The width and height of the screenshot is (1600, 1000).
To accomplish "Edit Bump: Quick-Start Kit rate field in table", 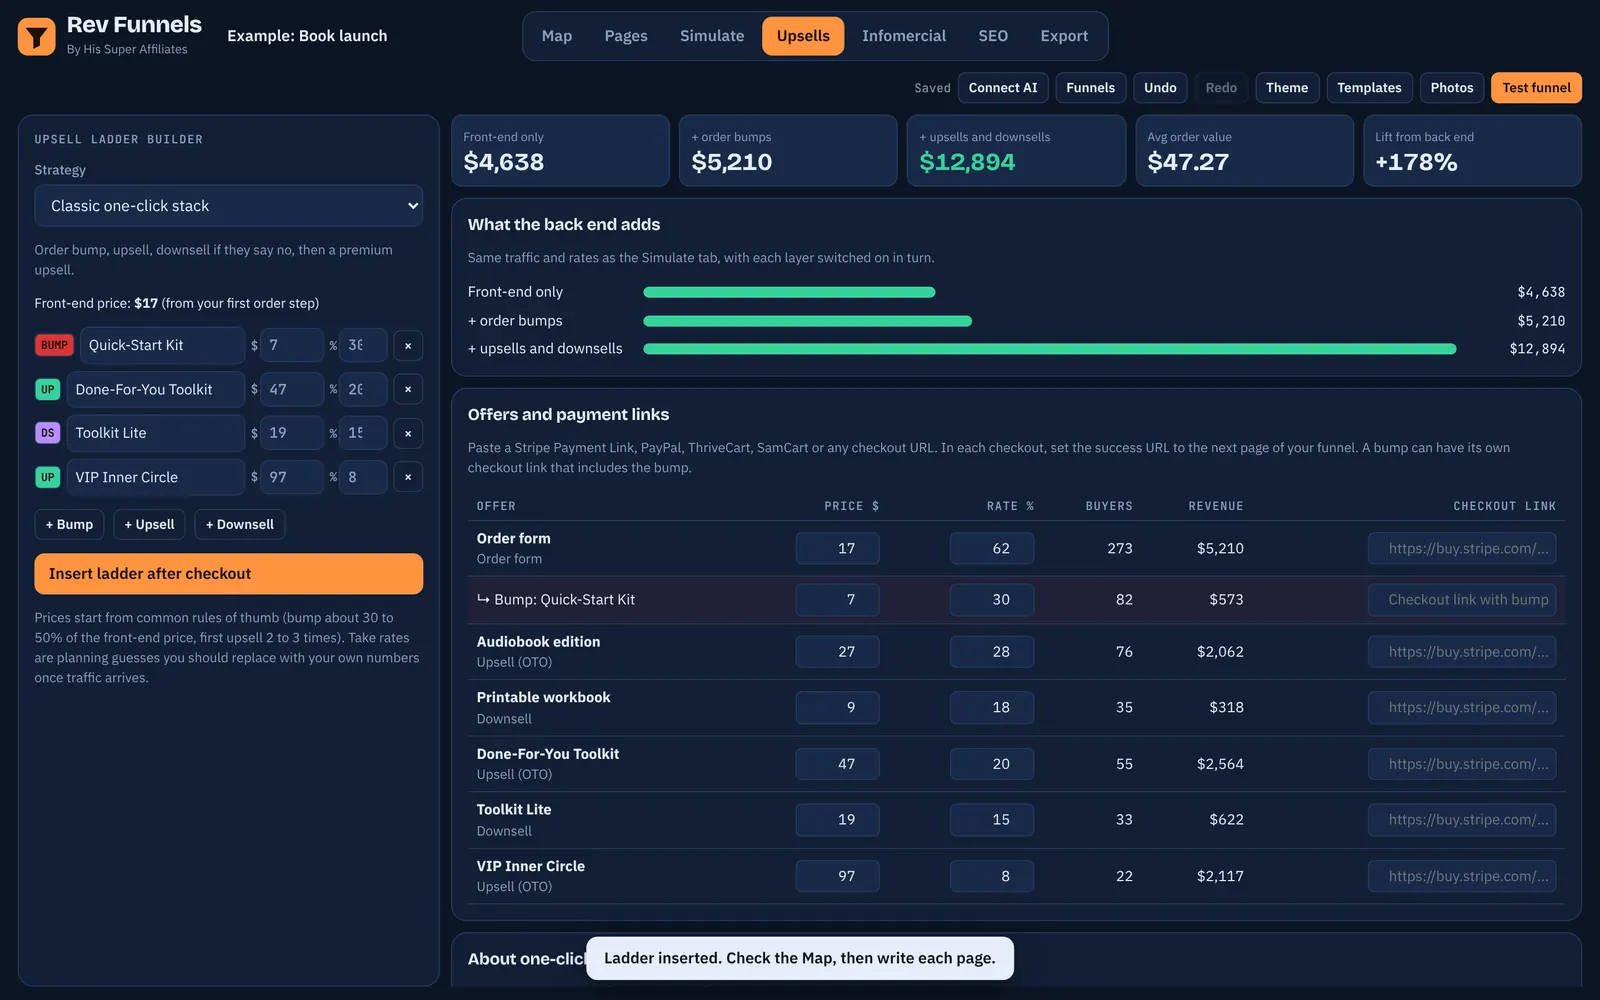I will pos(992,600).
